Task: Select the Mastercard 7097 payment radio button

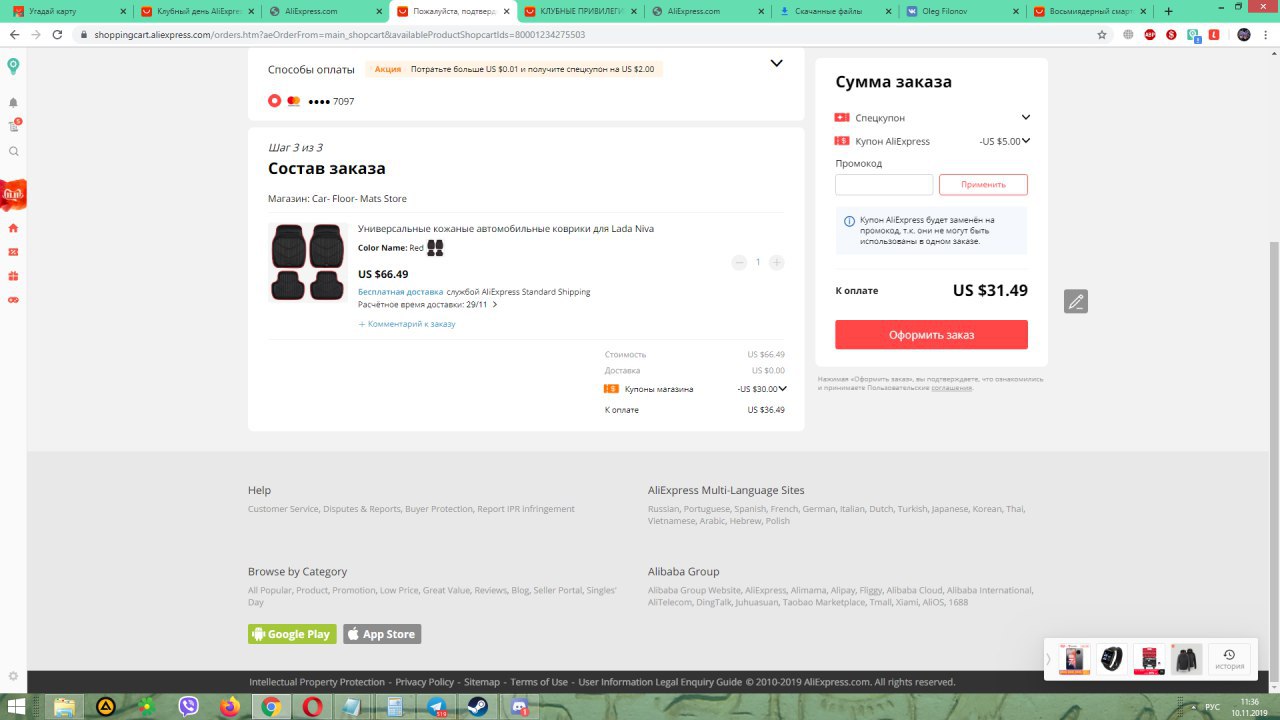Action: coord(275,101)
